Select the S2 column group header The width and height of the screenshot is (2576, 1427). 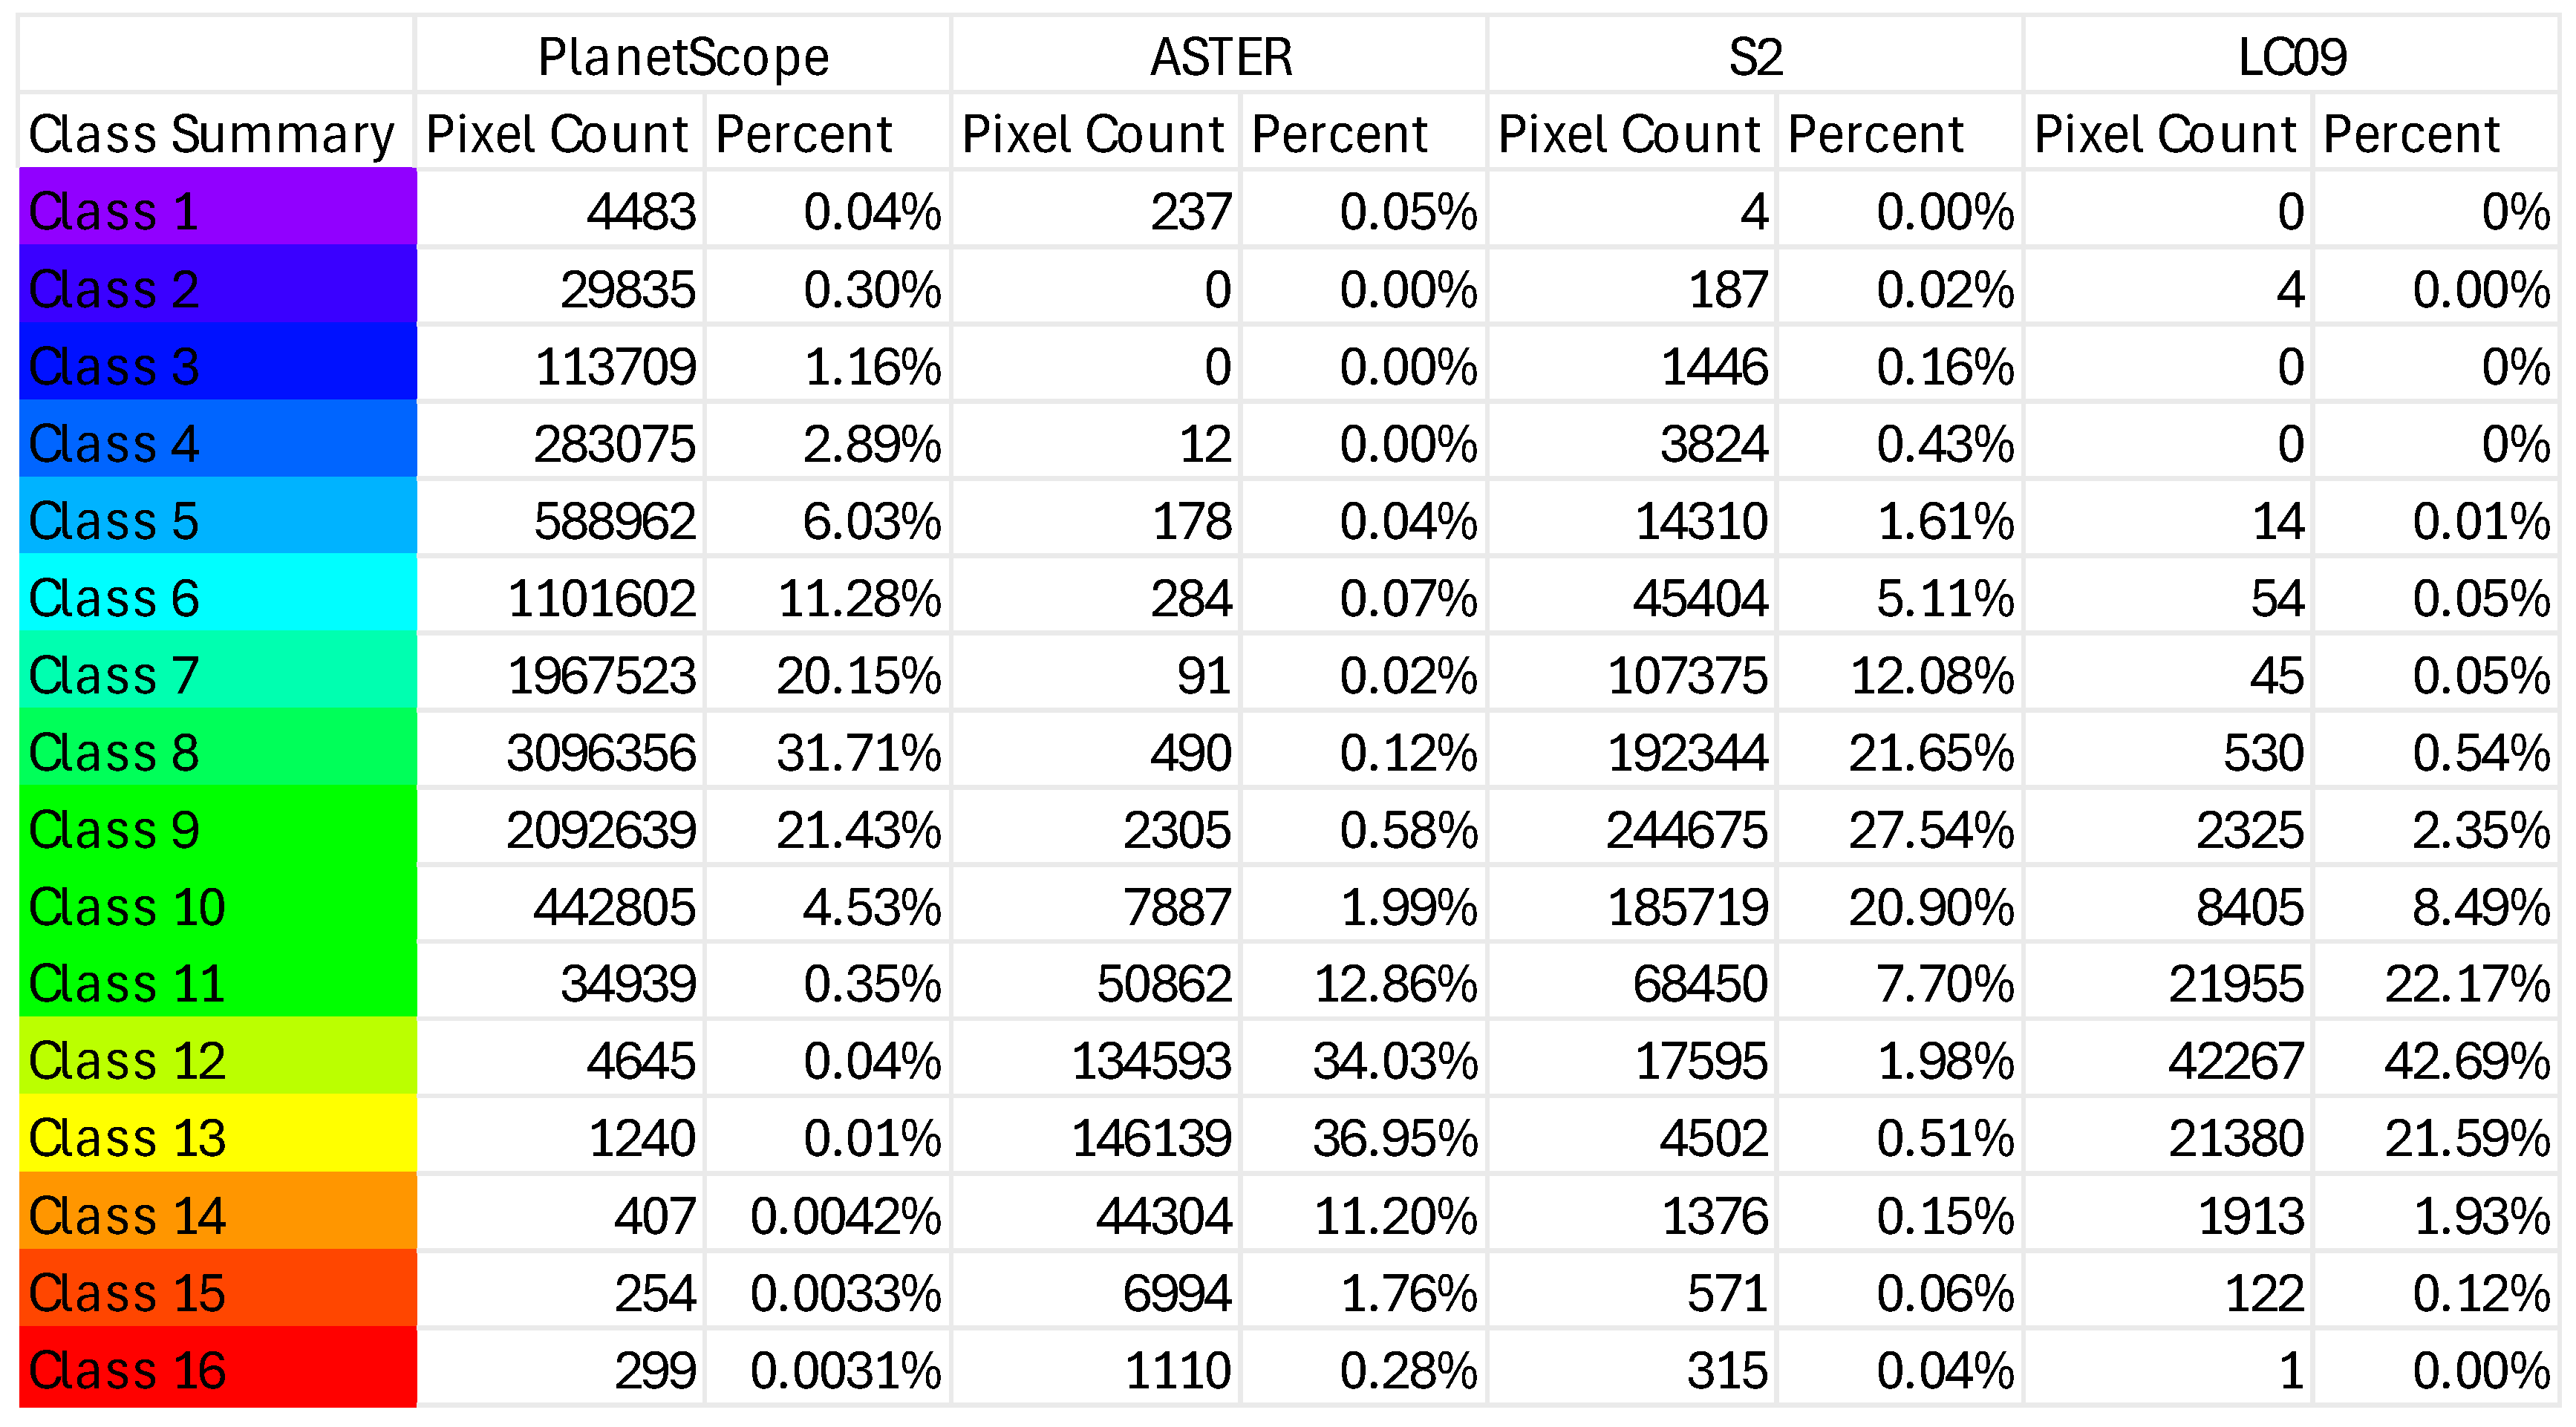point(1756,56)
